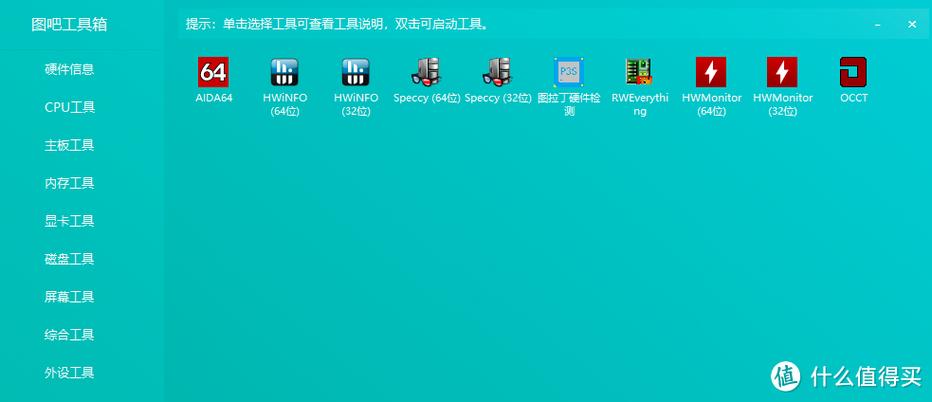Select the HWMonitor (64位) icon
Screen dimensions: 932x402
point(711,73)
